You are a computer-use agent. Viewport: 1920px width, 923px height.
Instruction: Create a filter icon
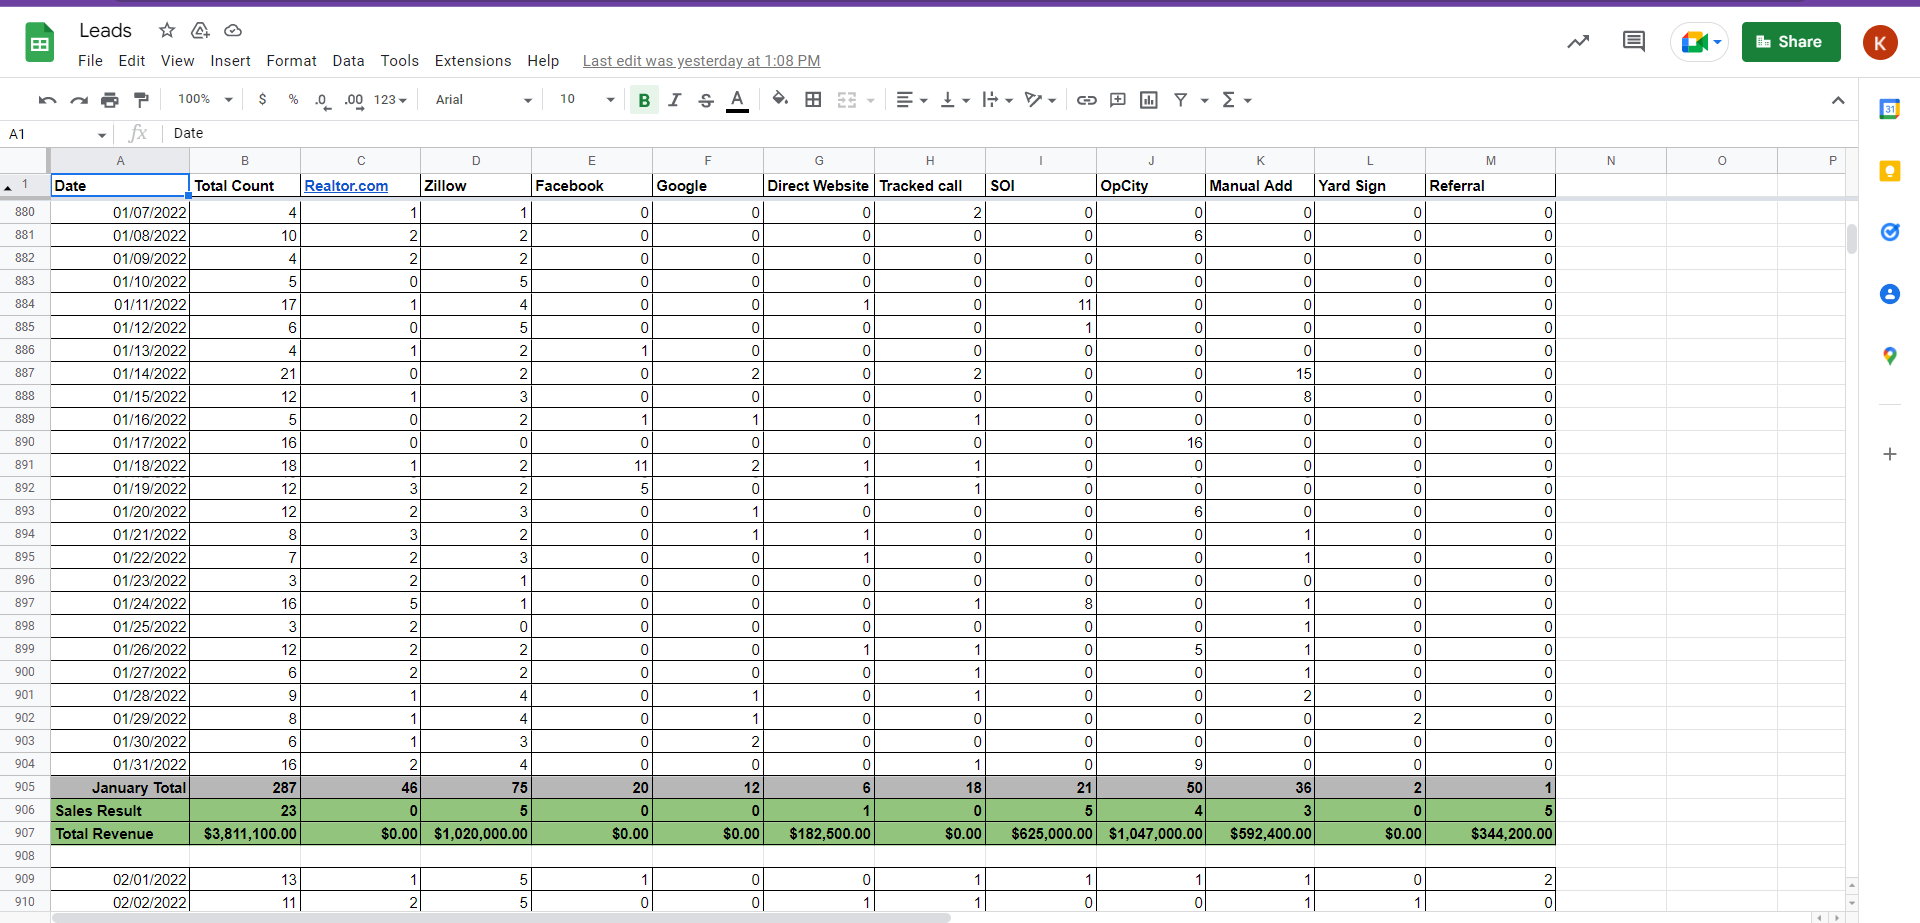(1181, 100)
